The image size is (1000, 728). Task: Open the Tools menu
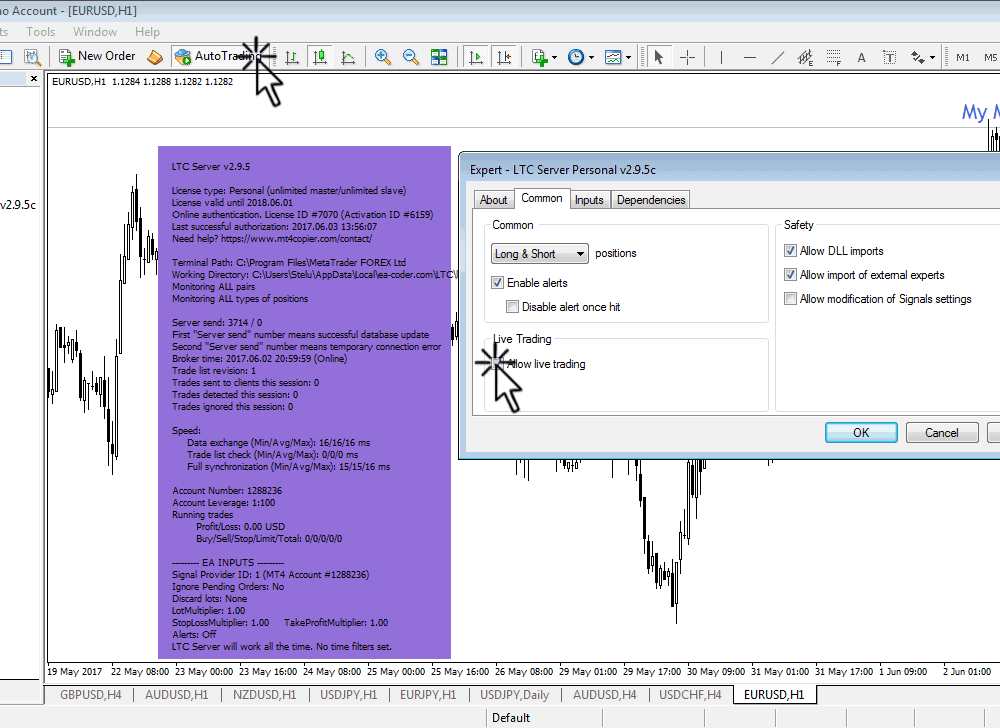(40, 31)
